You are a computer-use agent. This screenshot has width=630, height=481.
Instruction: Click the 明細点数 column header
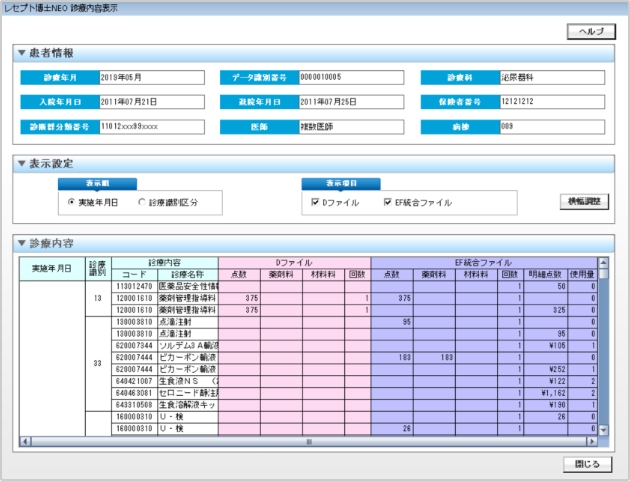coord(545,273)
